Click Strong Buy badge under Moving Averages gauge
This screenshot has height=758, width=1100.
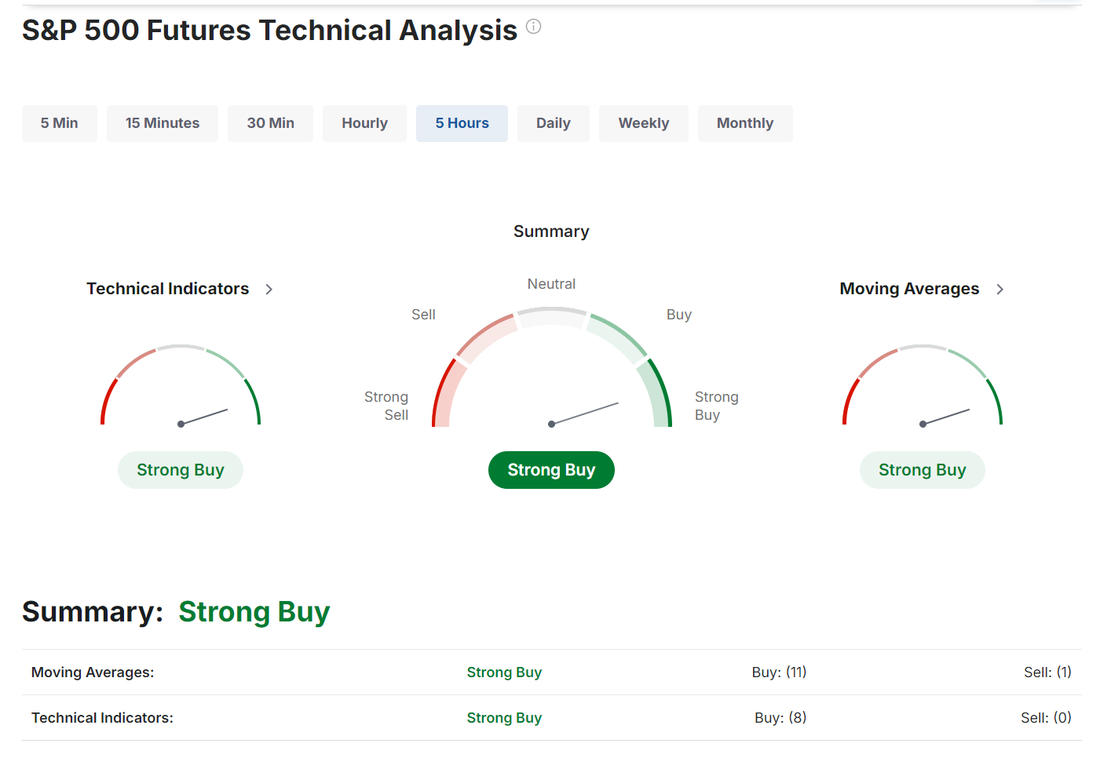(x=922, y=470)
